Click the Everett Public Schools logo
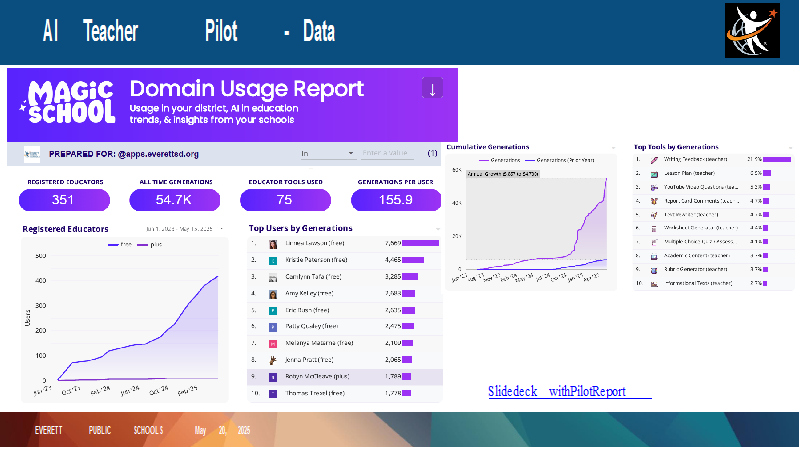Viewport: 800px width, 450px height. 752,30
